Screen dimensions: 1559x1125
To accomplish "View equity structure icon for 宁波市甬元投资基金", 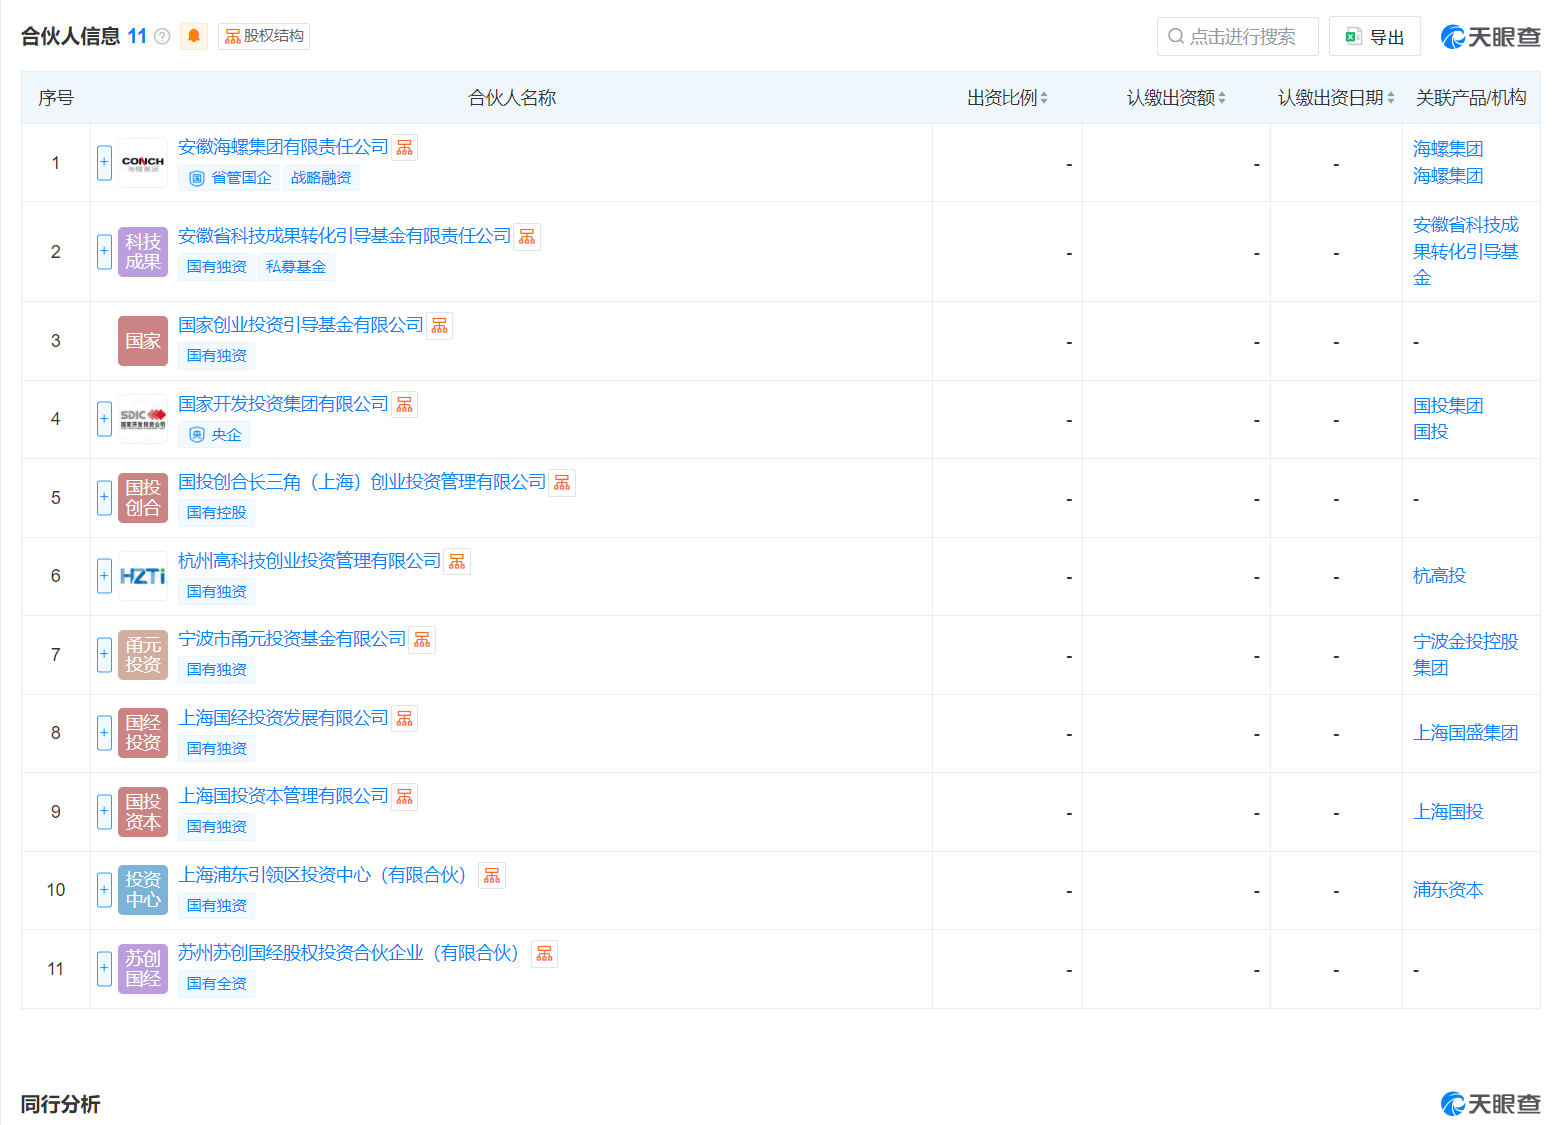I will coord(422,640).
